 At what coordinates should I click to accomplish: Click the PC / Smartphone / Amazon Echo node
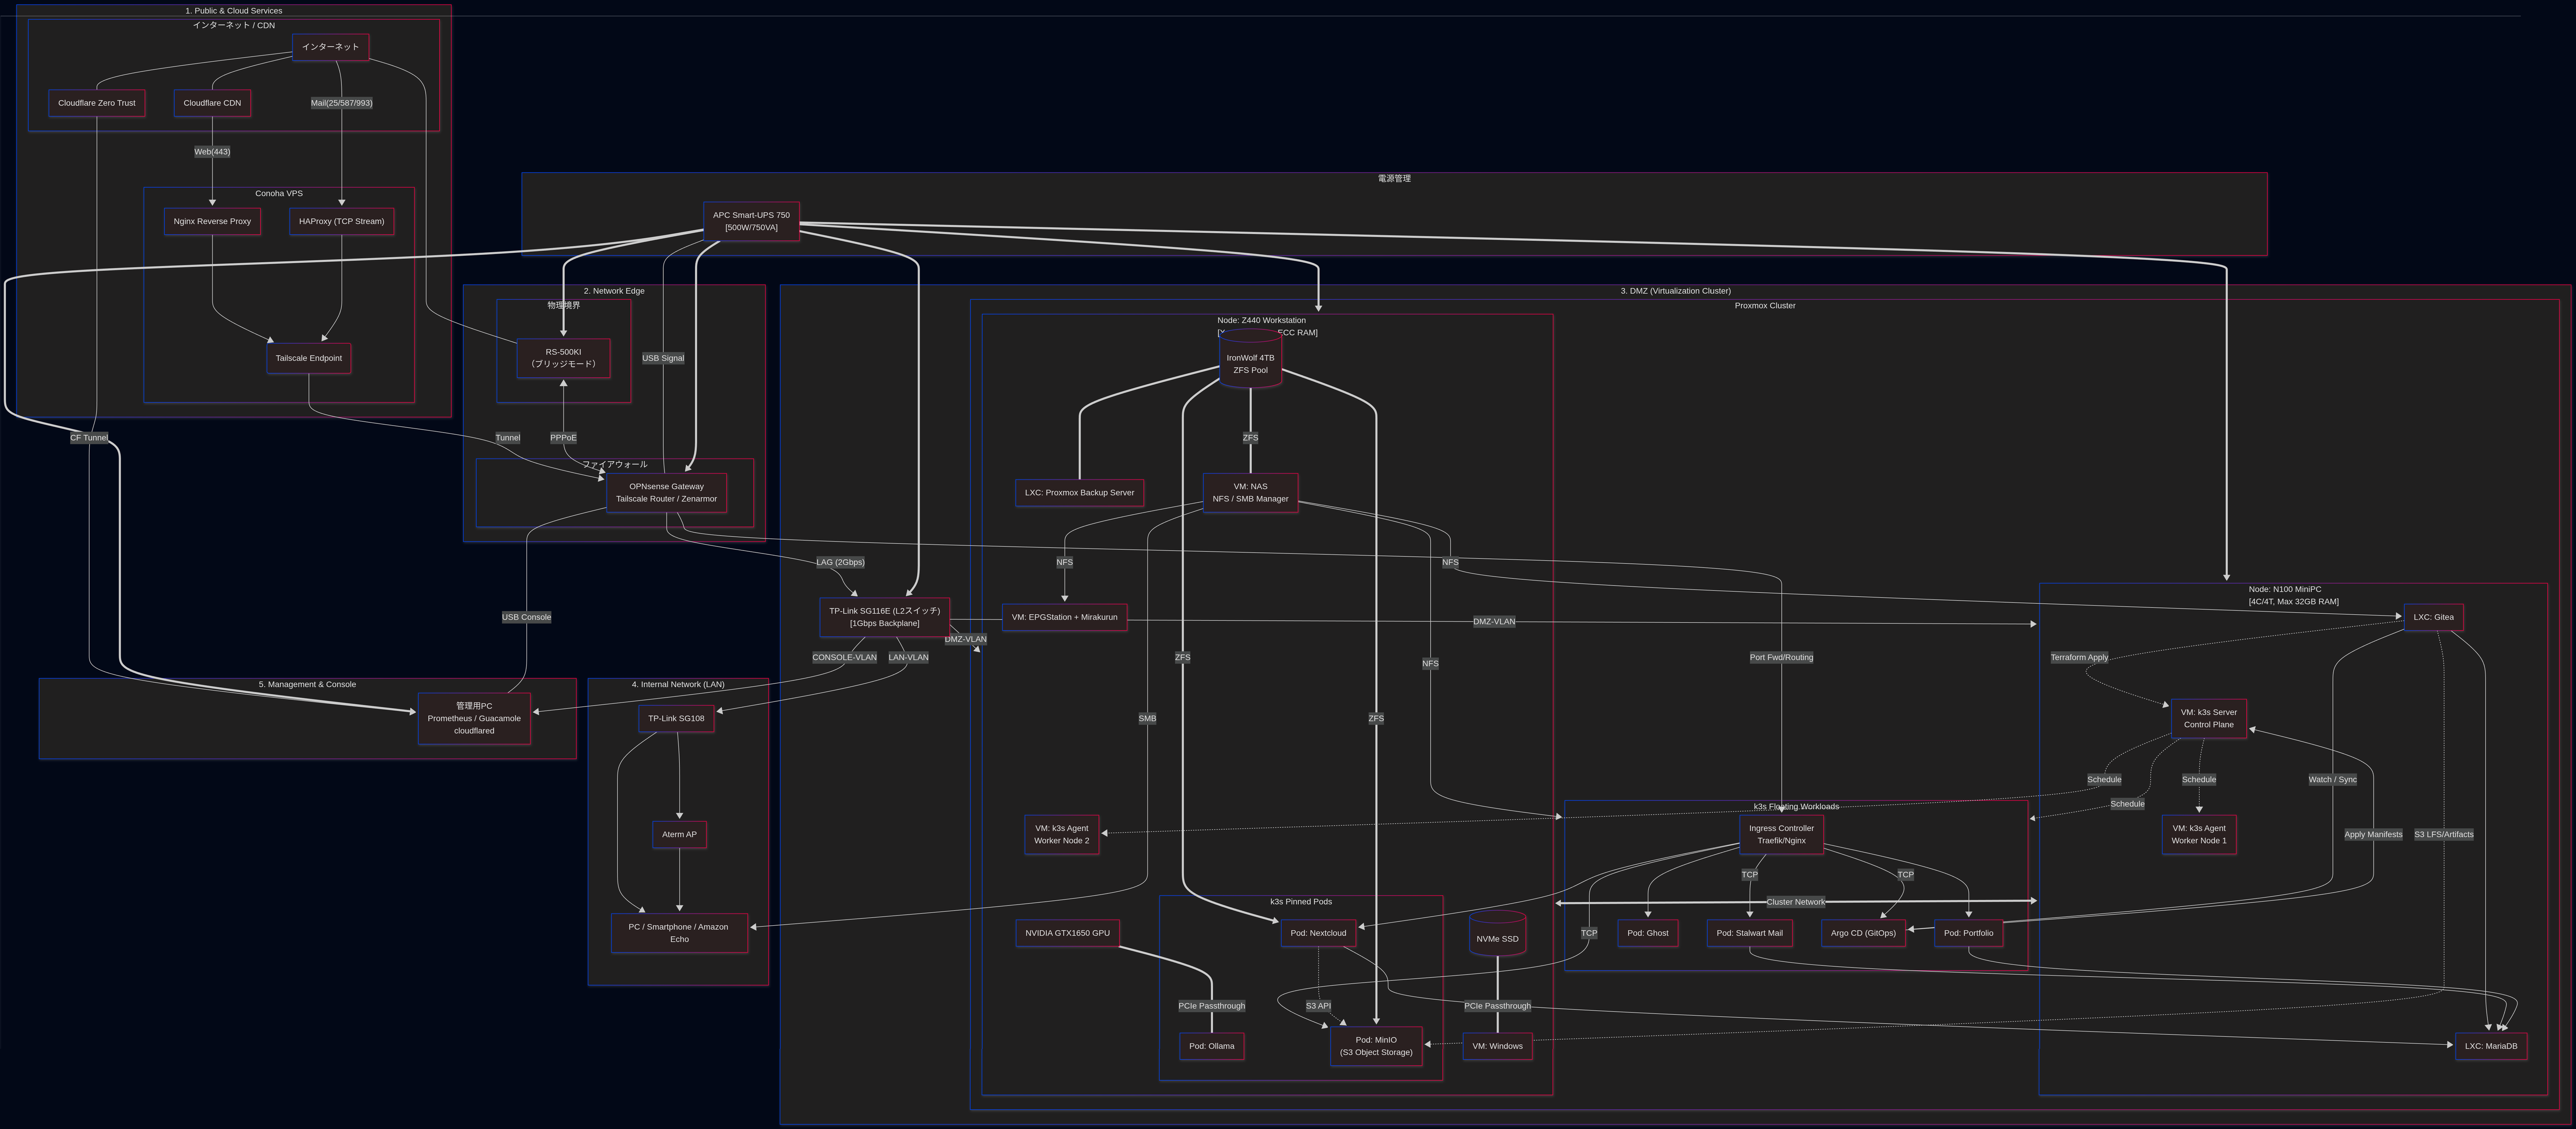(680, 933)
